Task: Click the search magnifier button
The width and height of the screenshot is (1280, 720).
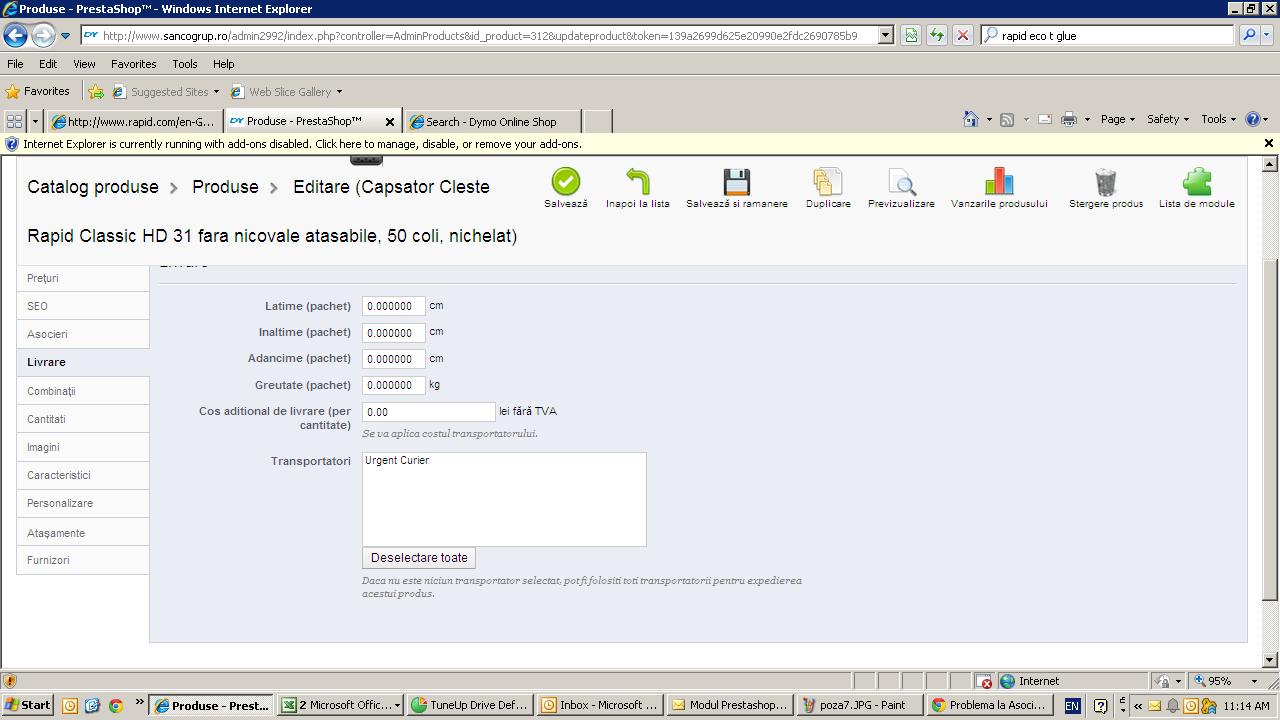Action: (1249, 35)
